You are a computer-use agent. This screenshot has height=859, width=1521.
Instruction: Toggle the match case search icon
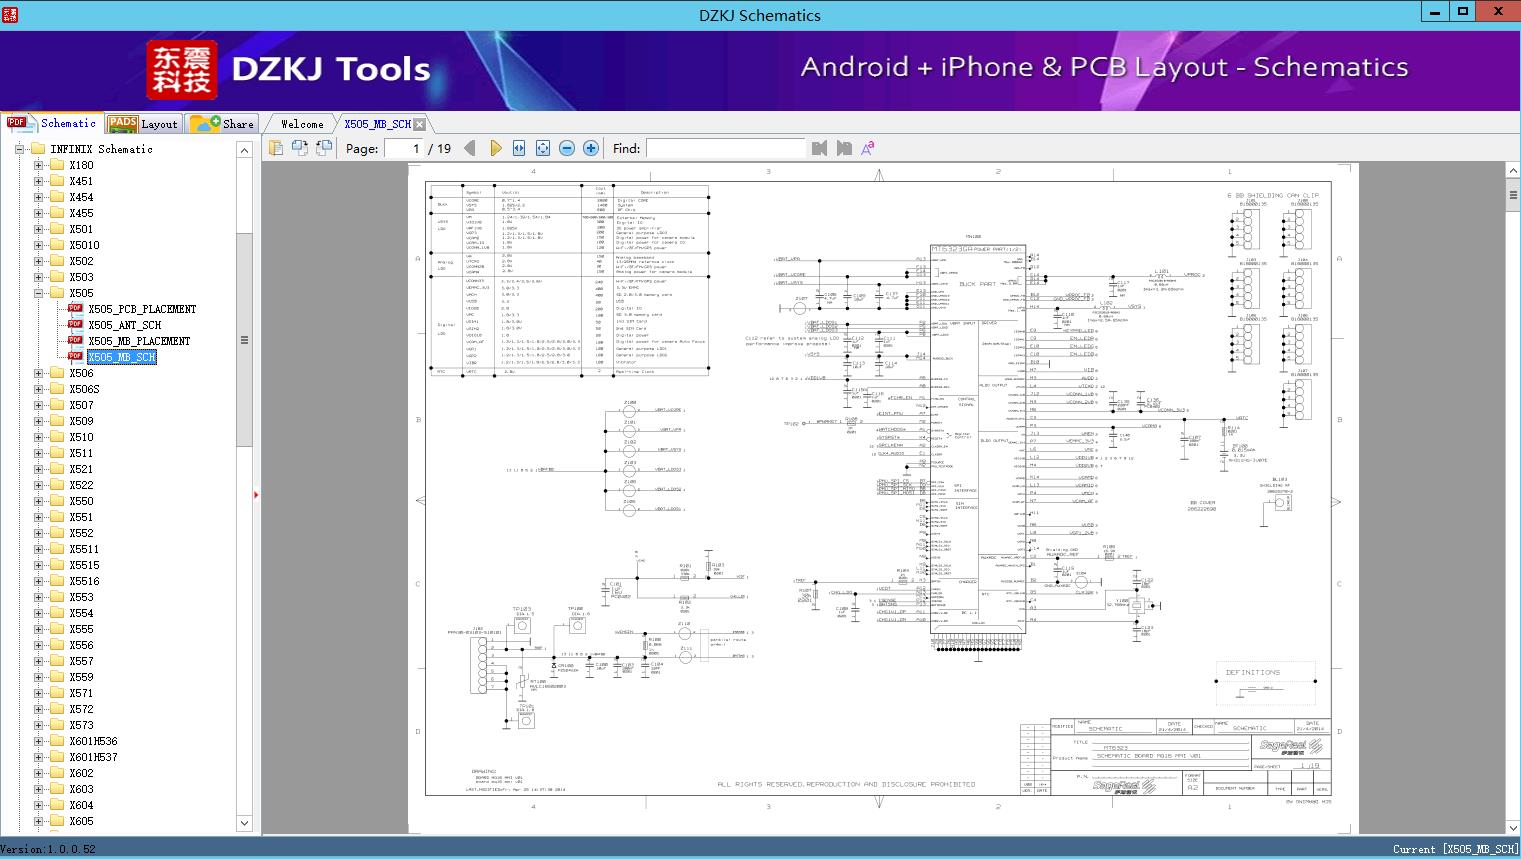pos(868,148)
